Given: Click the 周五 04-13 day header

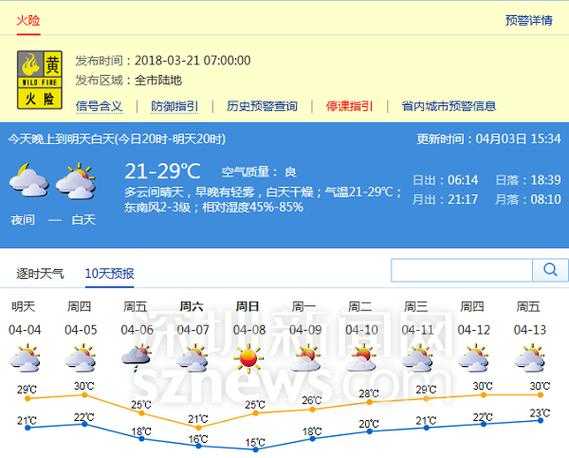Looking at the screenshot, I should [530, 318].
